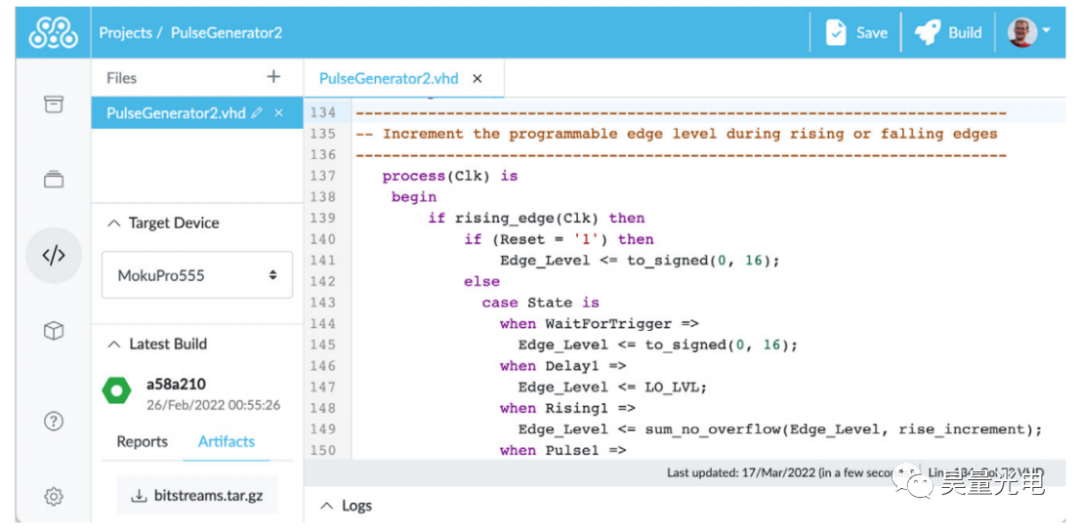Click the Files panel heading
Image resolution: width=1080 pixels, height=530 pixels.
pyautogui.click(x=122, y=78)
